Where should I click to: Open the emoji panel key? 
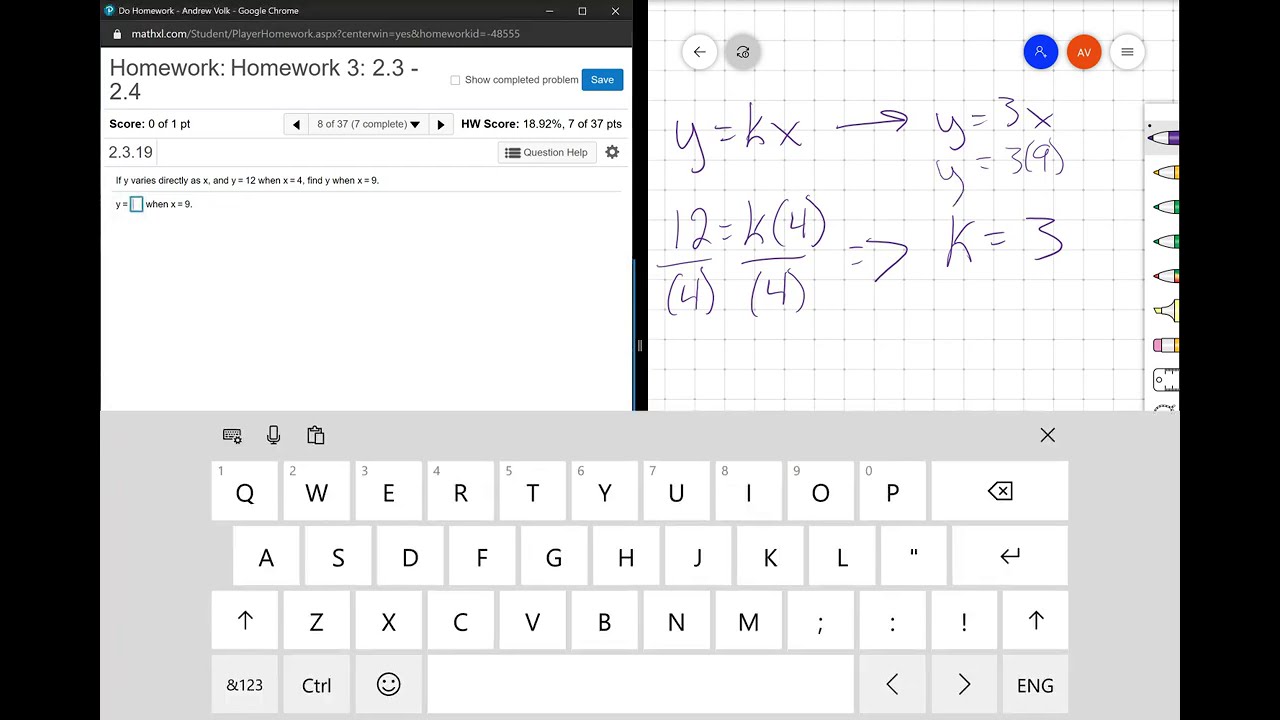pyautogui.click(x=389, y=685)
